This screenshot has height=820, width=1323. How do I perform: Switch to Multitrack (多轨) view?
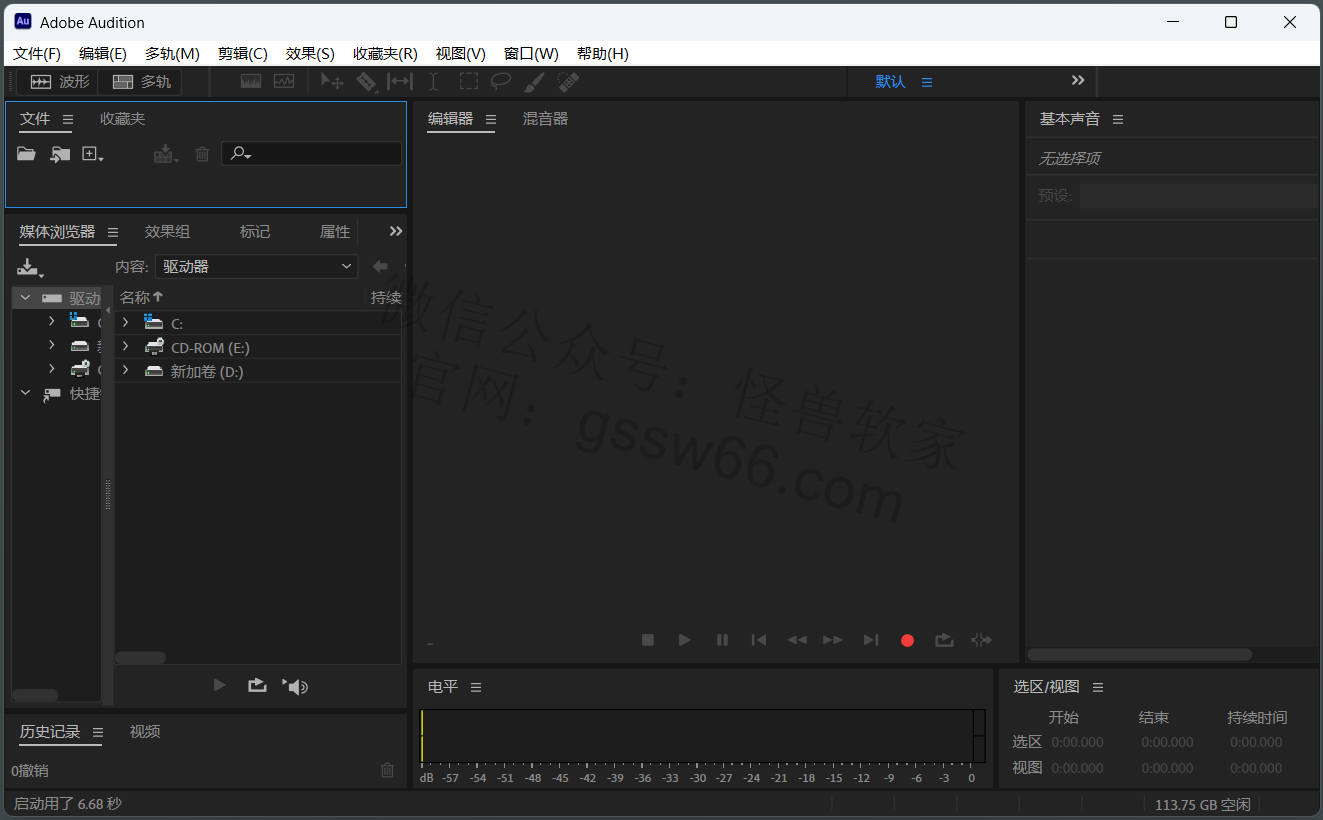(x=140, y=82)
